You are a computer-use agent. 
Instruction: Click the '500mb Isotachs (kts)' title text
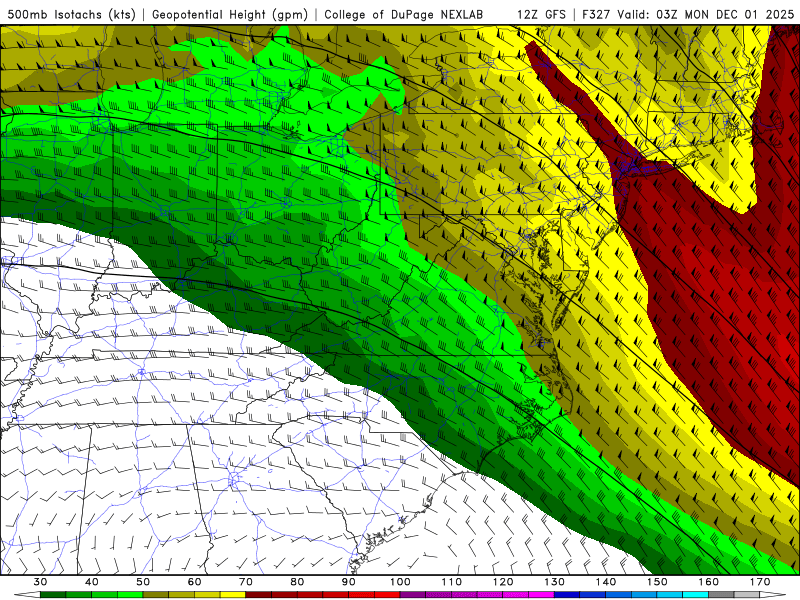tap(71, 14)
